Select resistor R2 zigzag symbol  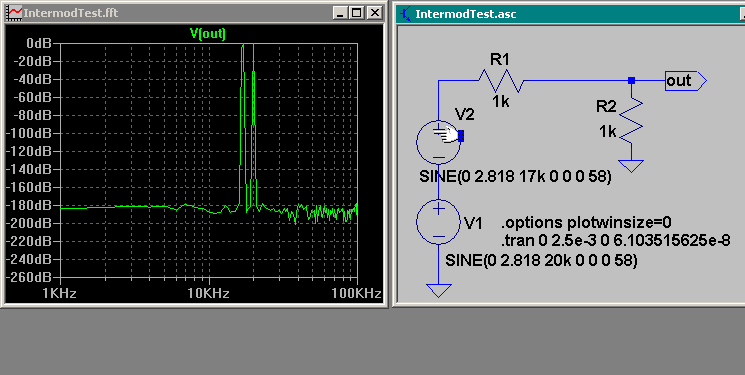point(631,121)
